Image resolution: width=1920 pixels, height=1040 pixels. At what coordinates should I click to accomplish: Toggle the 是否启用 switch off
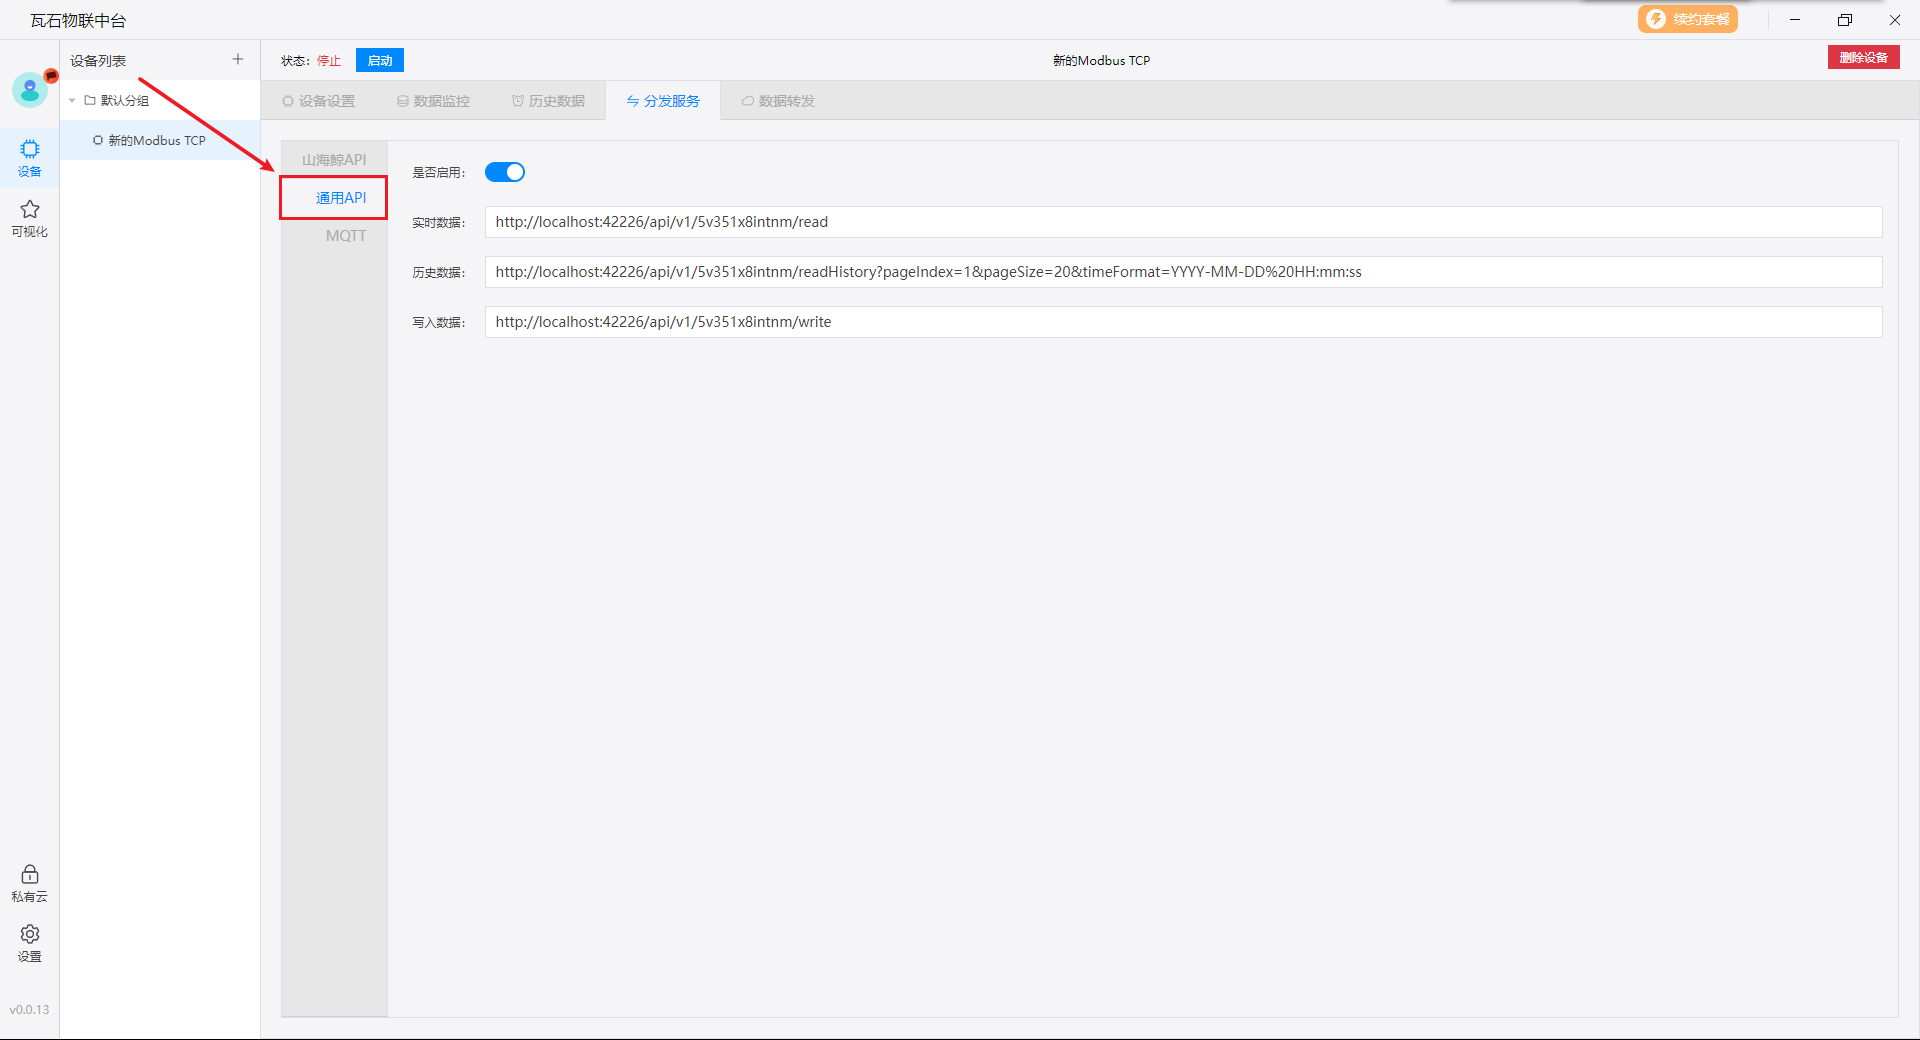click(505, 172)
